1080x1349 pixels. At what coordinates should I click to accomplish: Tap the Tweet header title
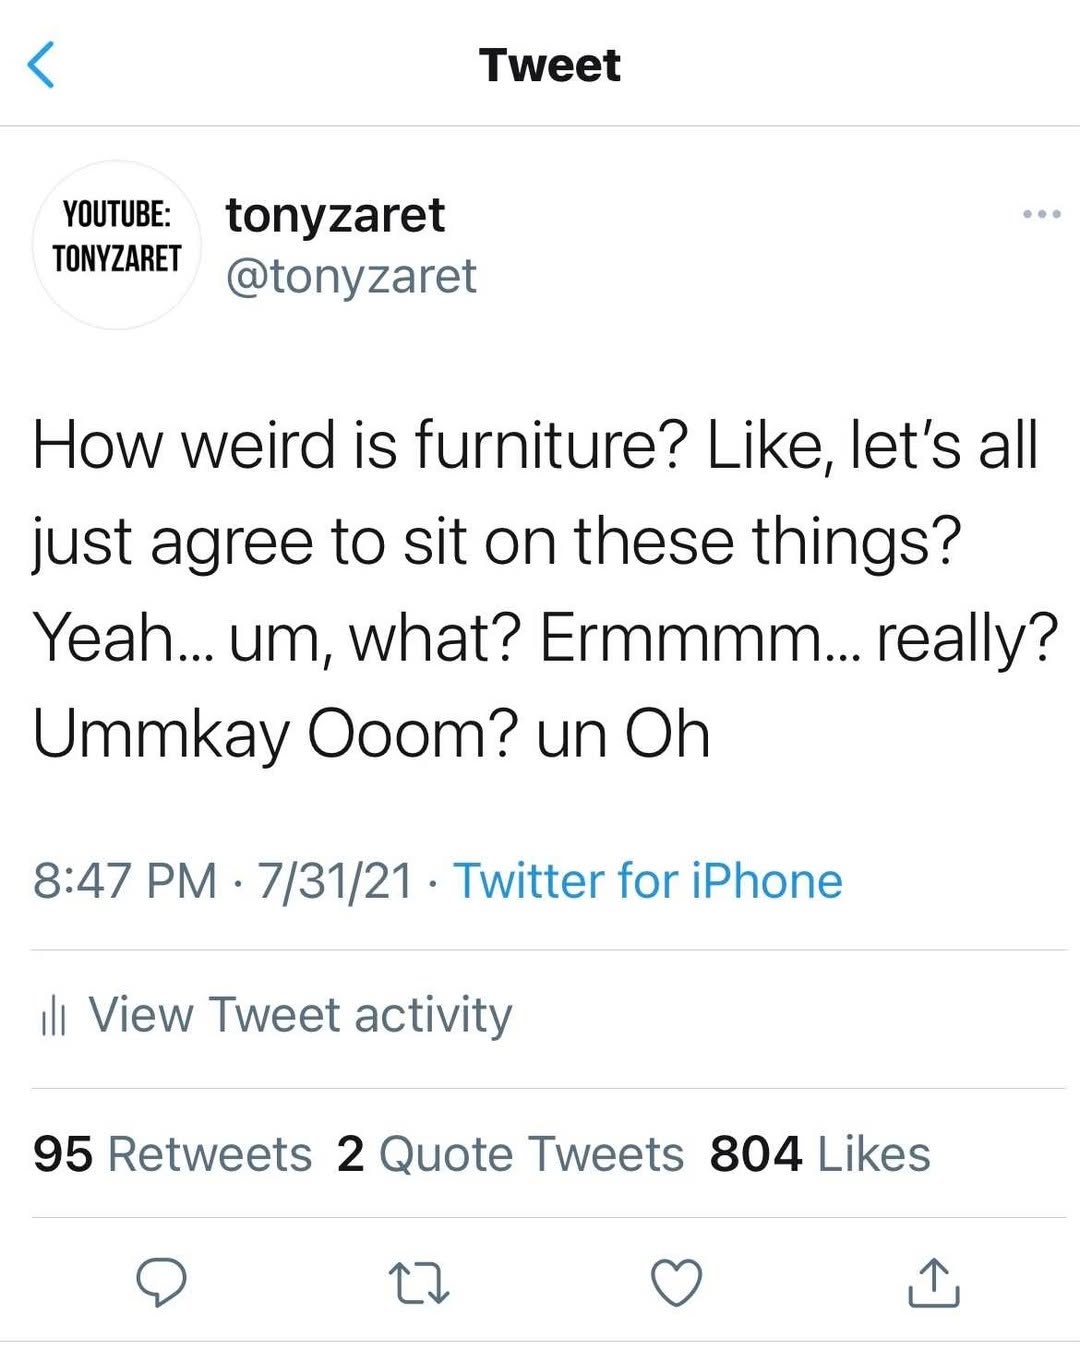(x=549, y=66)
